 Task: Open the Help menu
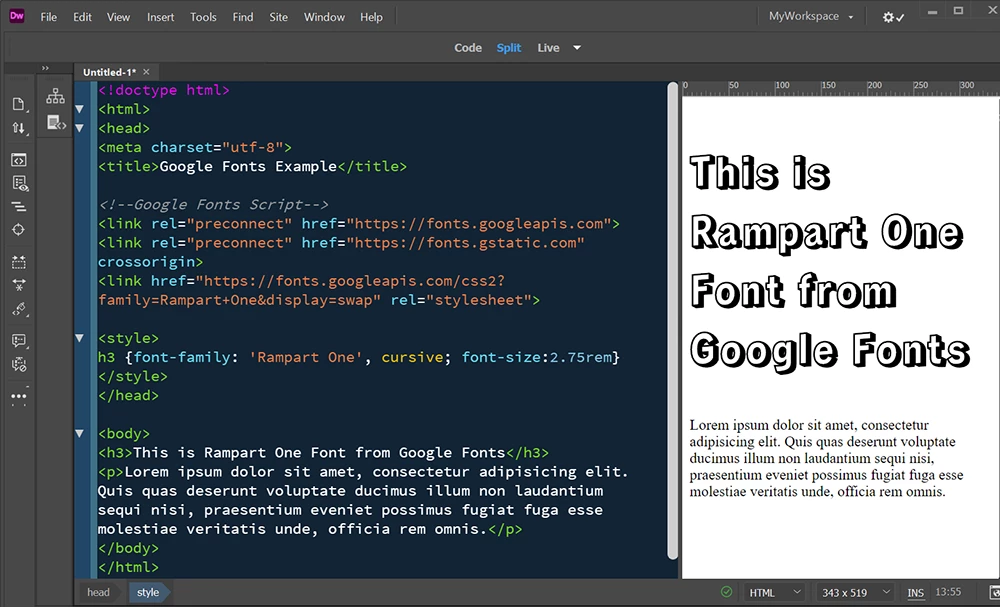tap(371, 17)
